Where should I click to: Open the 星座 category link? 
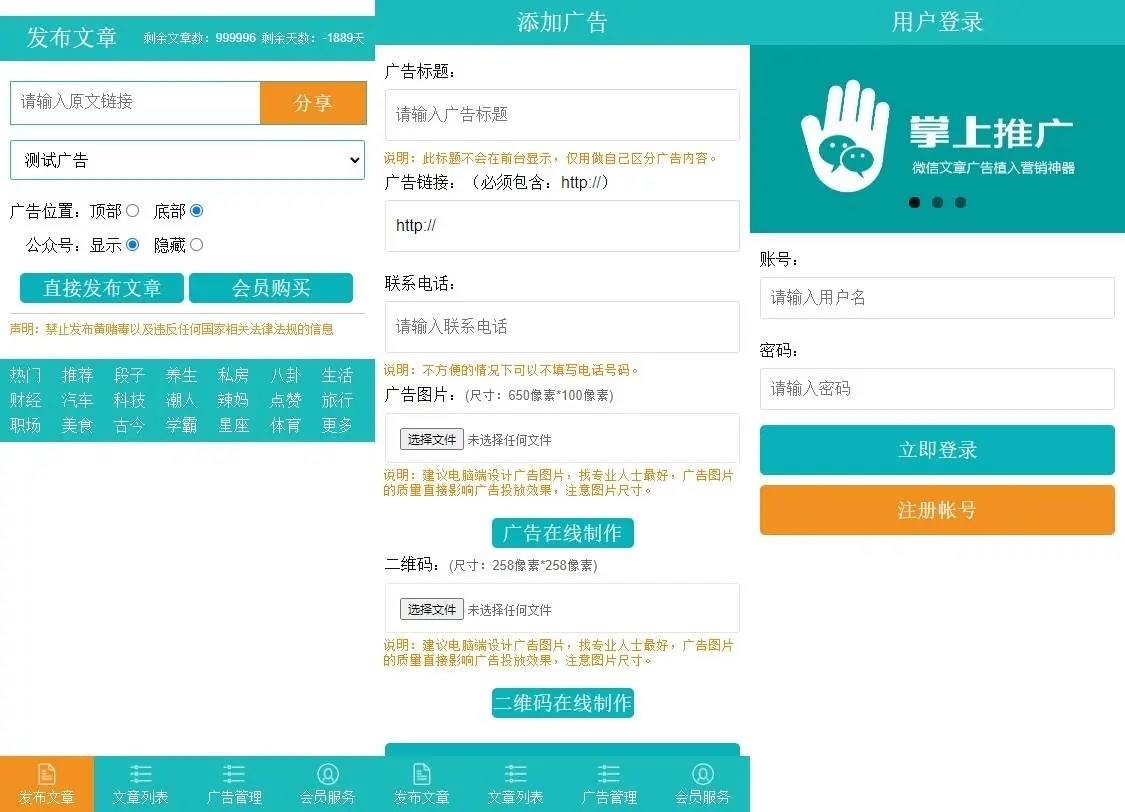tap(233, 425)
